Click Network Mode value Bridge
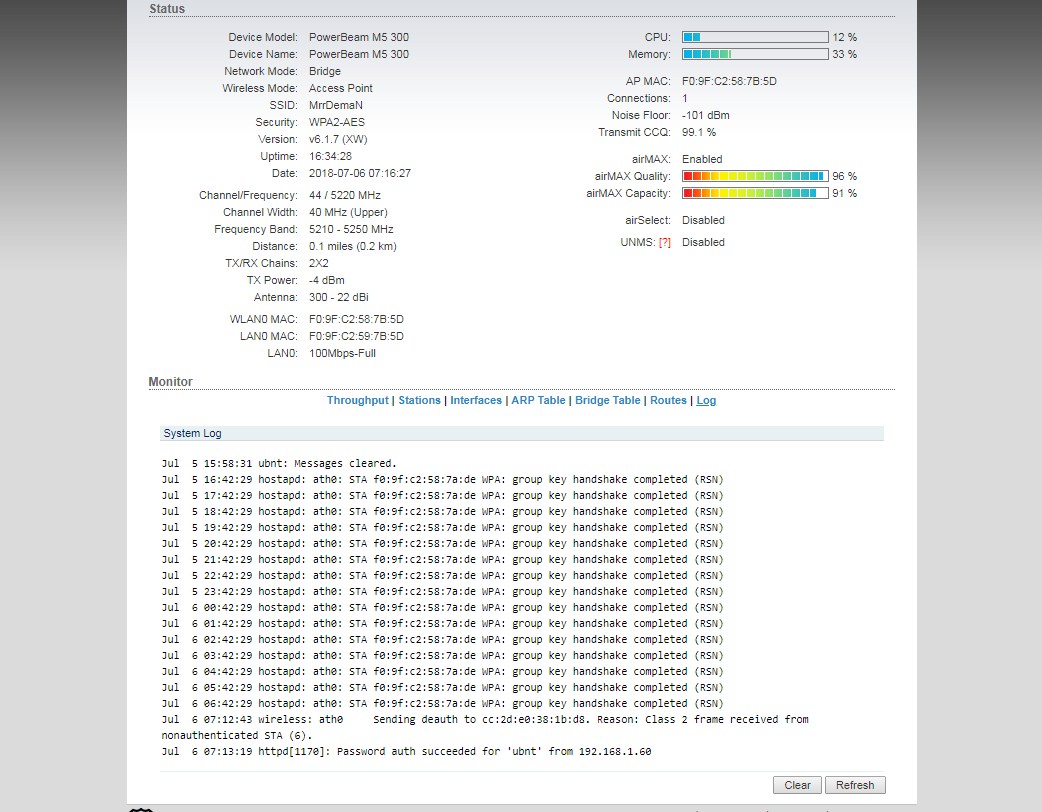 pyautogui.click(x=324, y=71)
